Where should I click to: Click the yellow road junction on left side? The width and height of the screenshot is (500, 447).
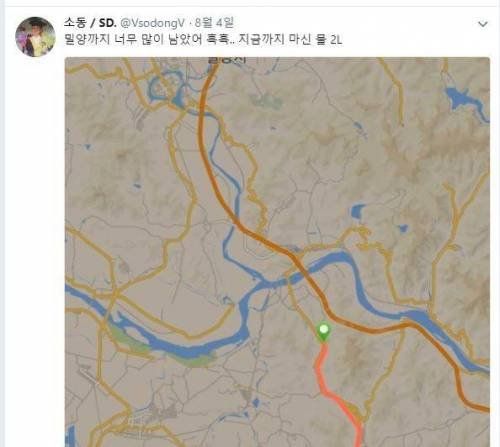coord(115,293)
